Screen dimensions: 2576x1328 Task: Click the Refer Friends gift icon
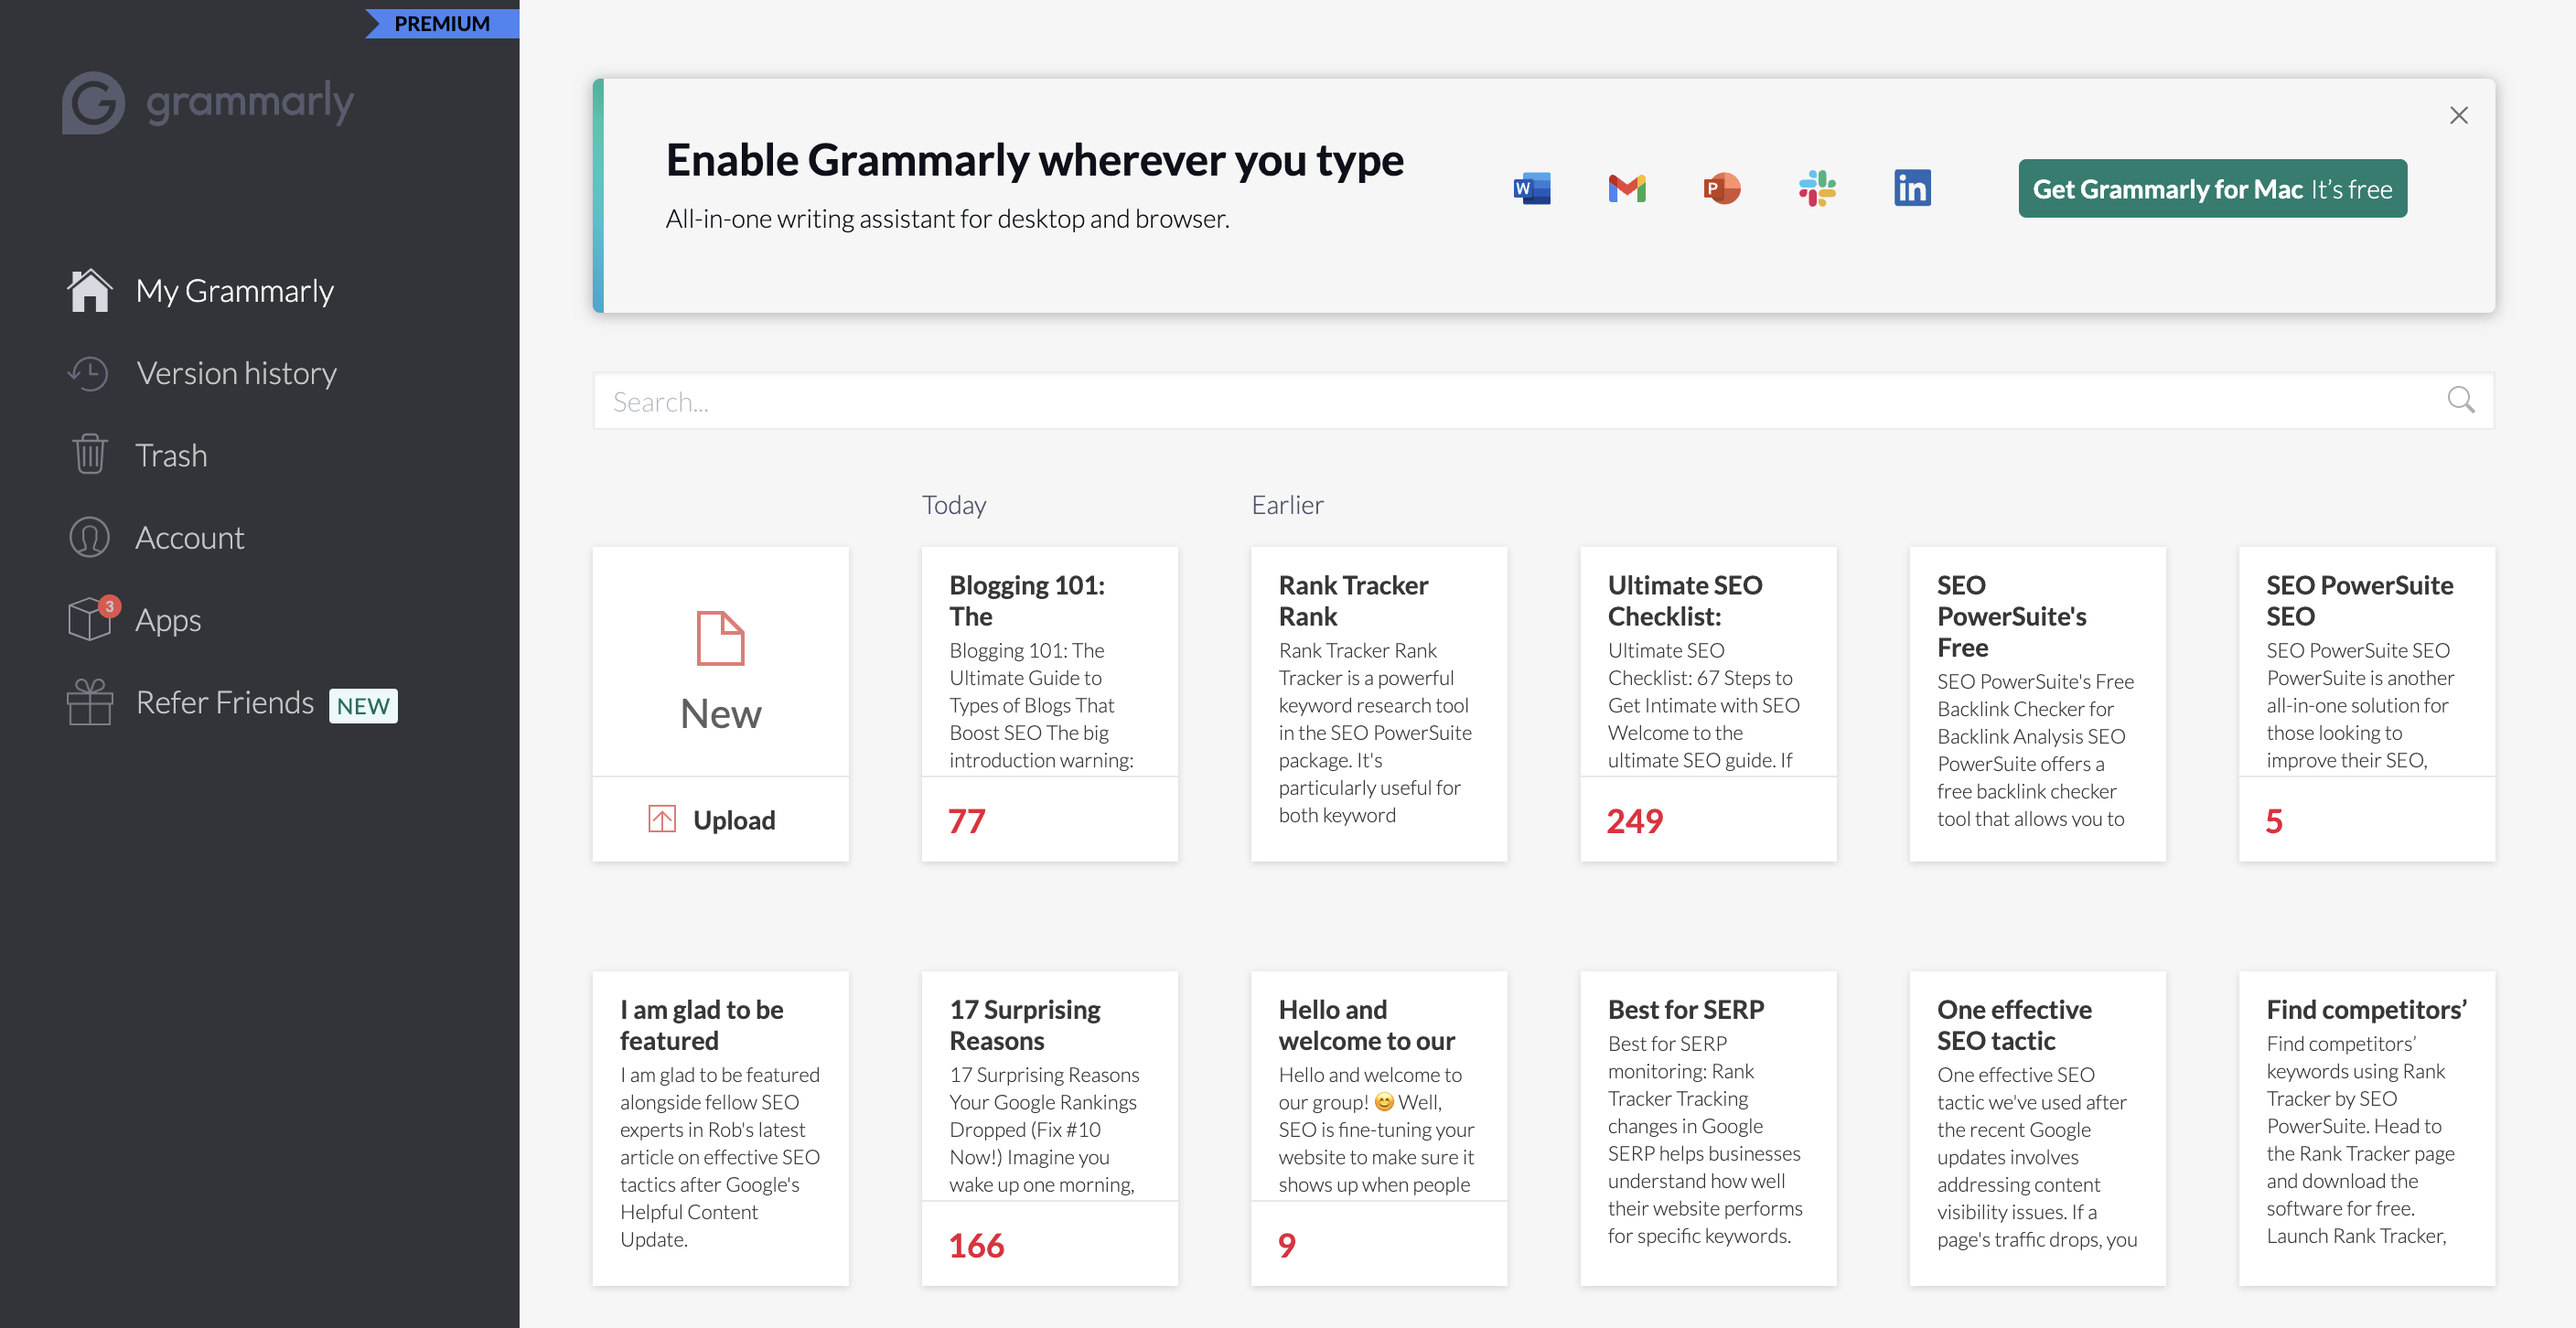coord(89,702)
